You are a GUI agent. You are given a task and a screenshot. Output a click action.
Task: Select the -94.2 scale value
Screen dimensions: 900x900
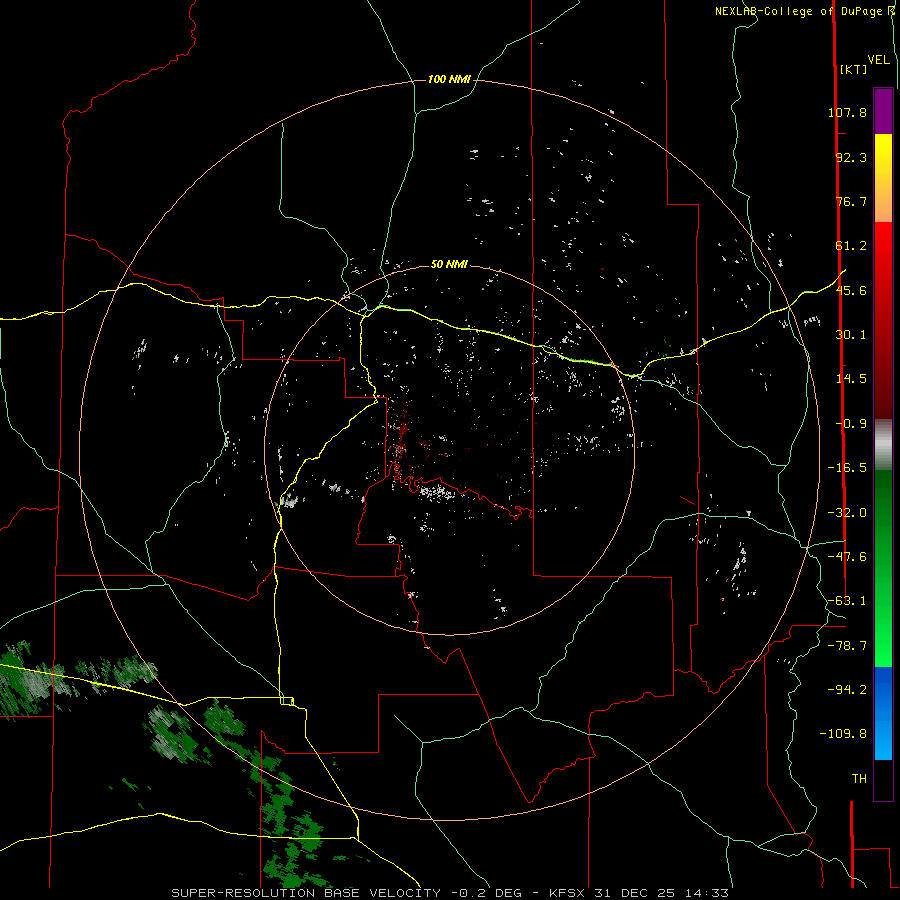click(x=847, y=690)
